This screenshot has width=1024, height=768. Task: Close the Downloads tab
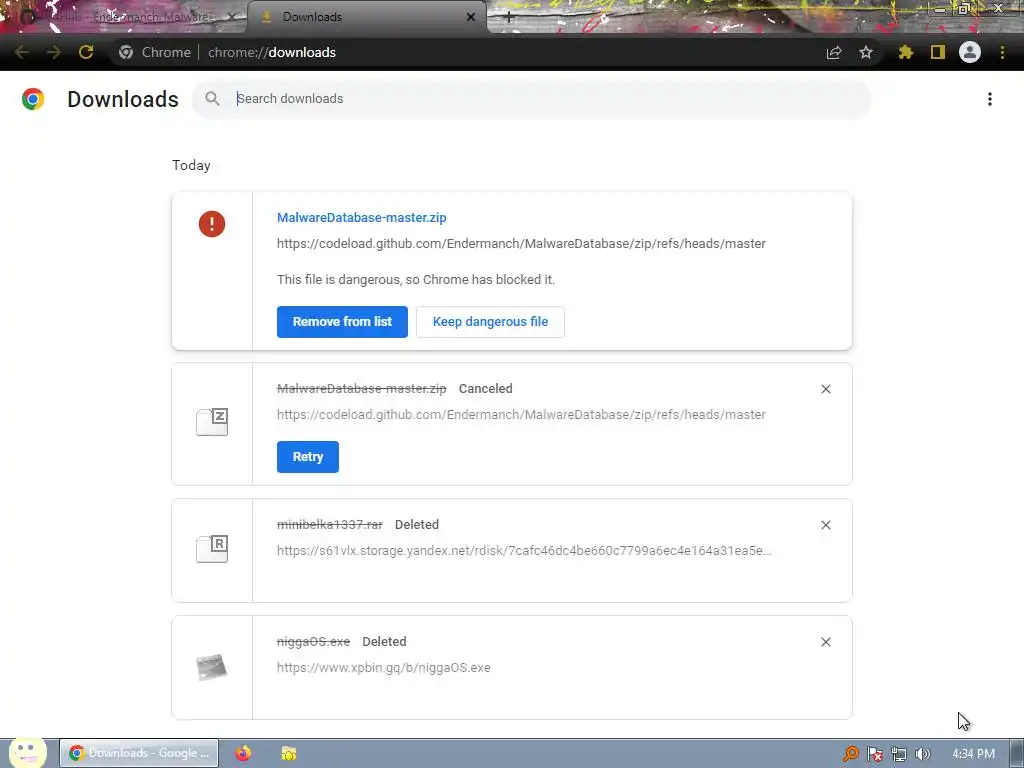[471, 17]
